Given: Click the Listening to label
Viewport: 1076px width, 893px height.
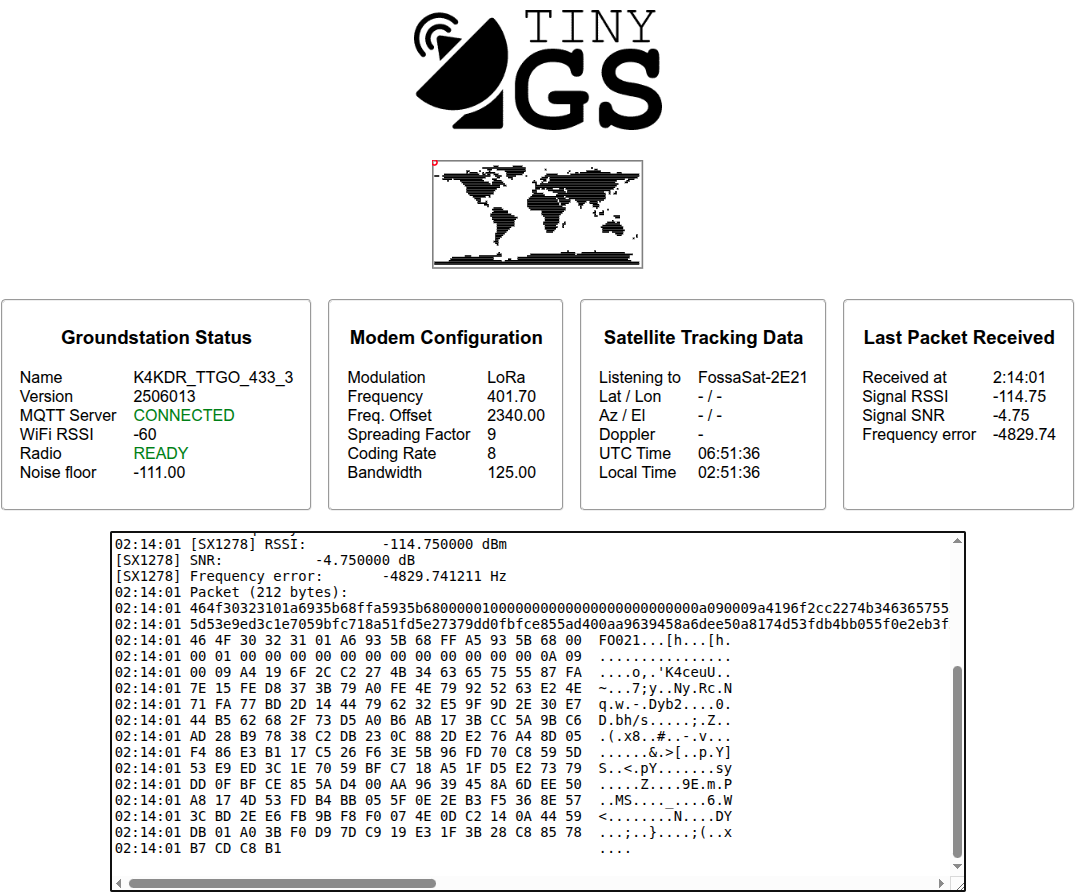Looking at the screenshot, I should [x=640, y=378].
